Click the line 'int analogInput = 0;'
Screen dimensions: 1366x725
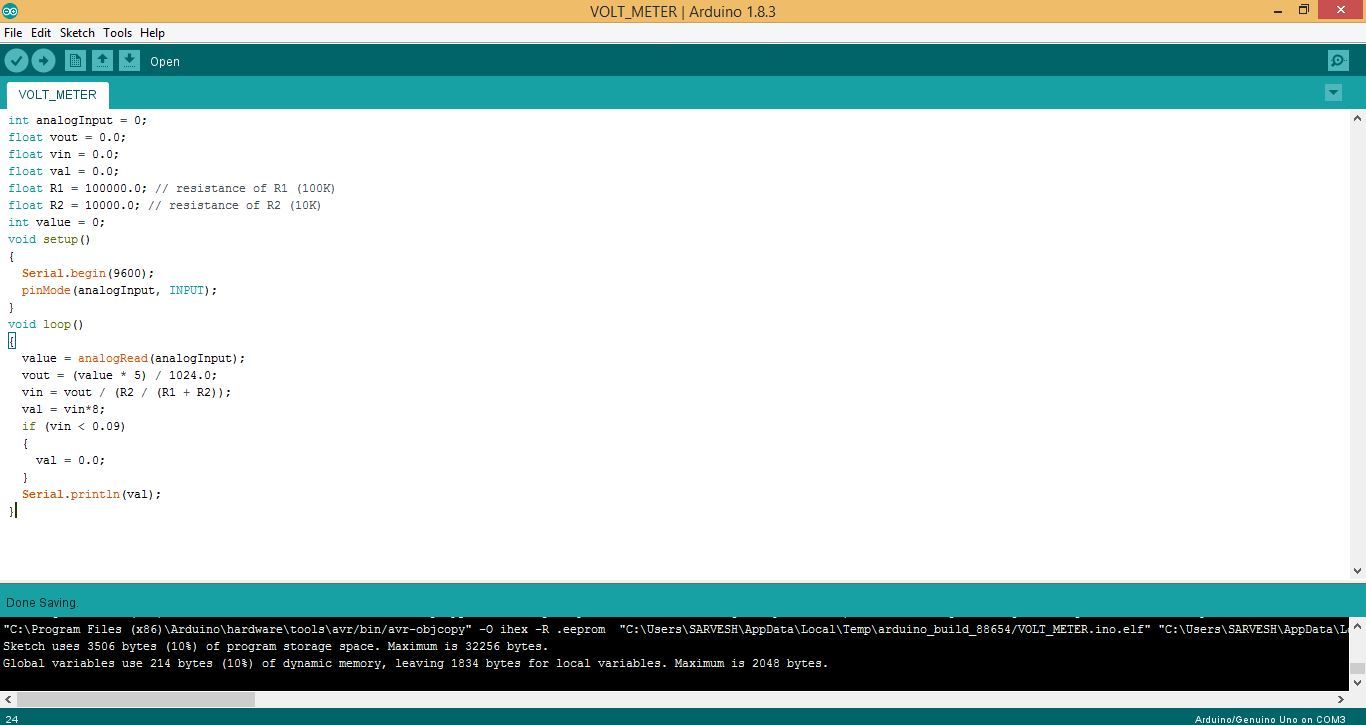click(x=78, y=120)
